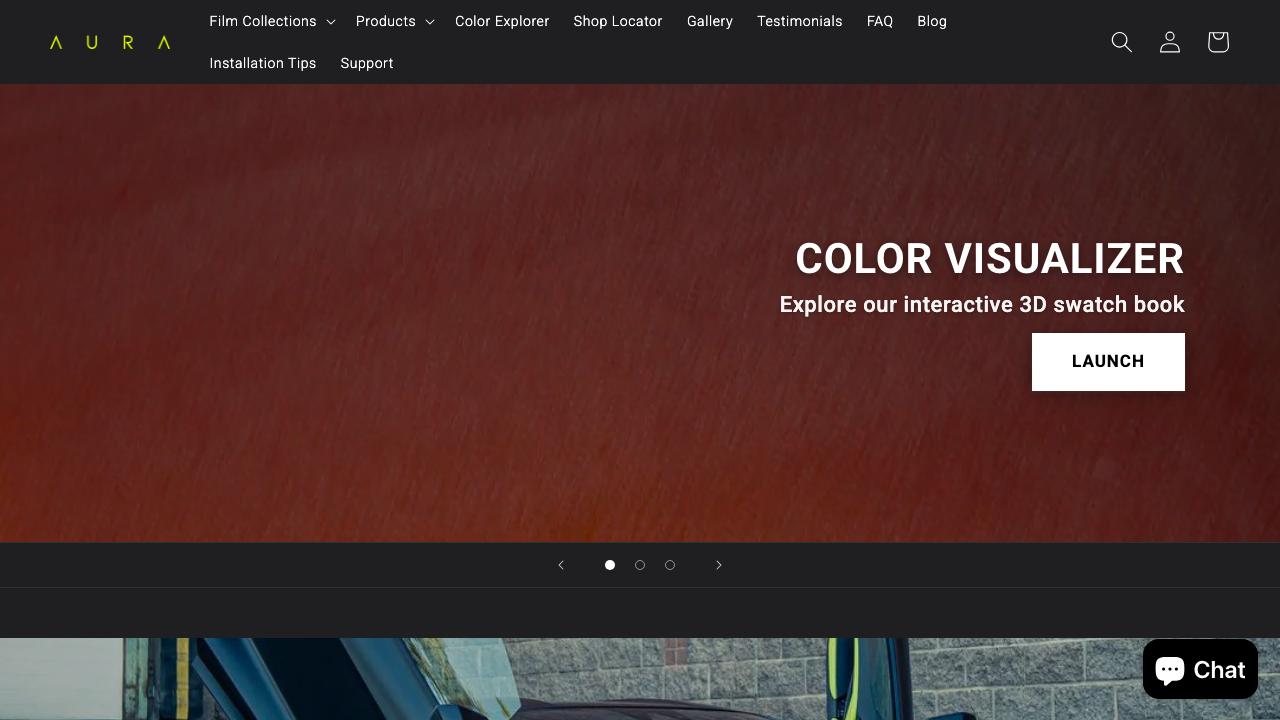Open the Gallery page
The width and height of the screenshot is (1280, 720).
(710, 21)
